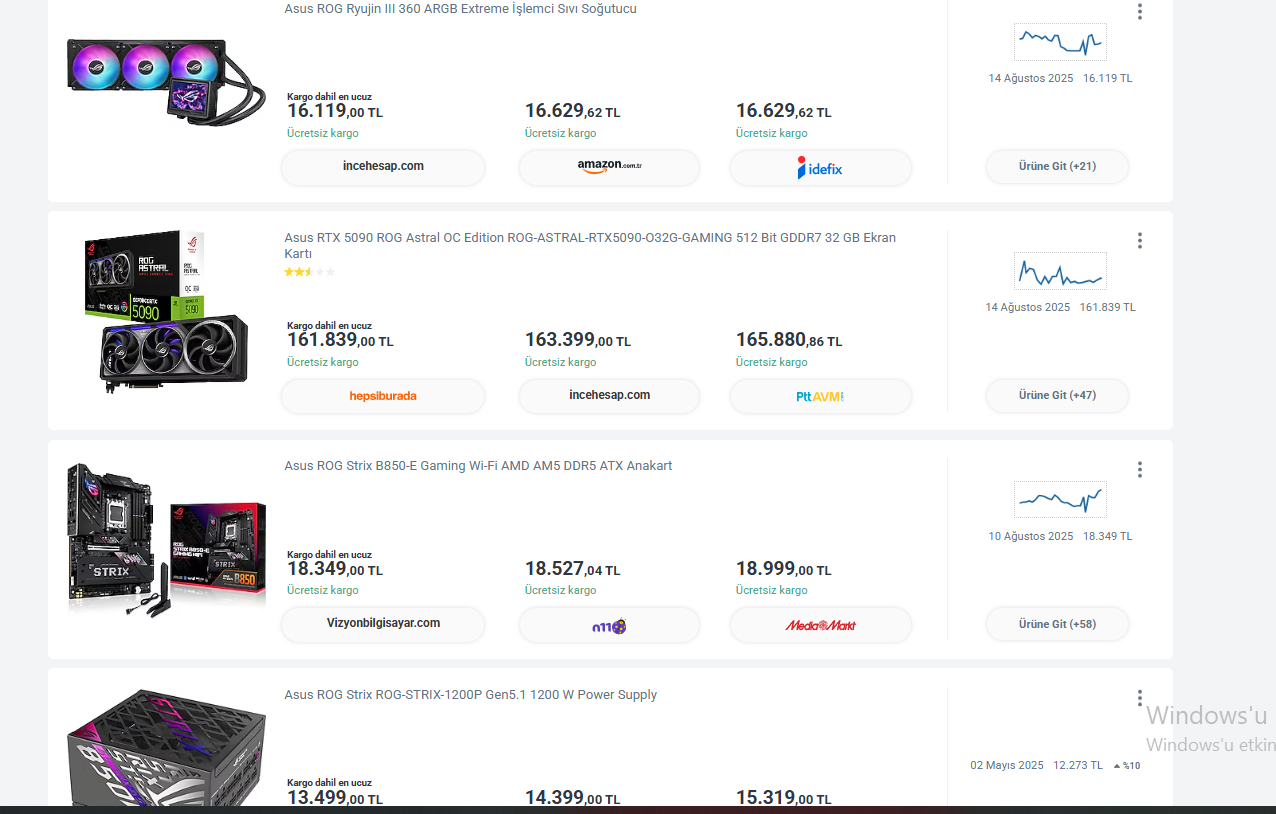Click the 15.319,00 TL price
The height and width of the screenshot is (814, 1276).
(783, 798)
